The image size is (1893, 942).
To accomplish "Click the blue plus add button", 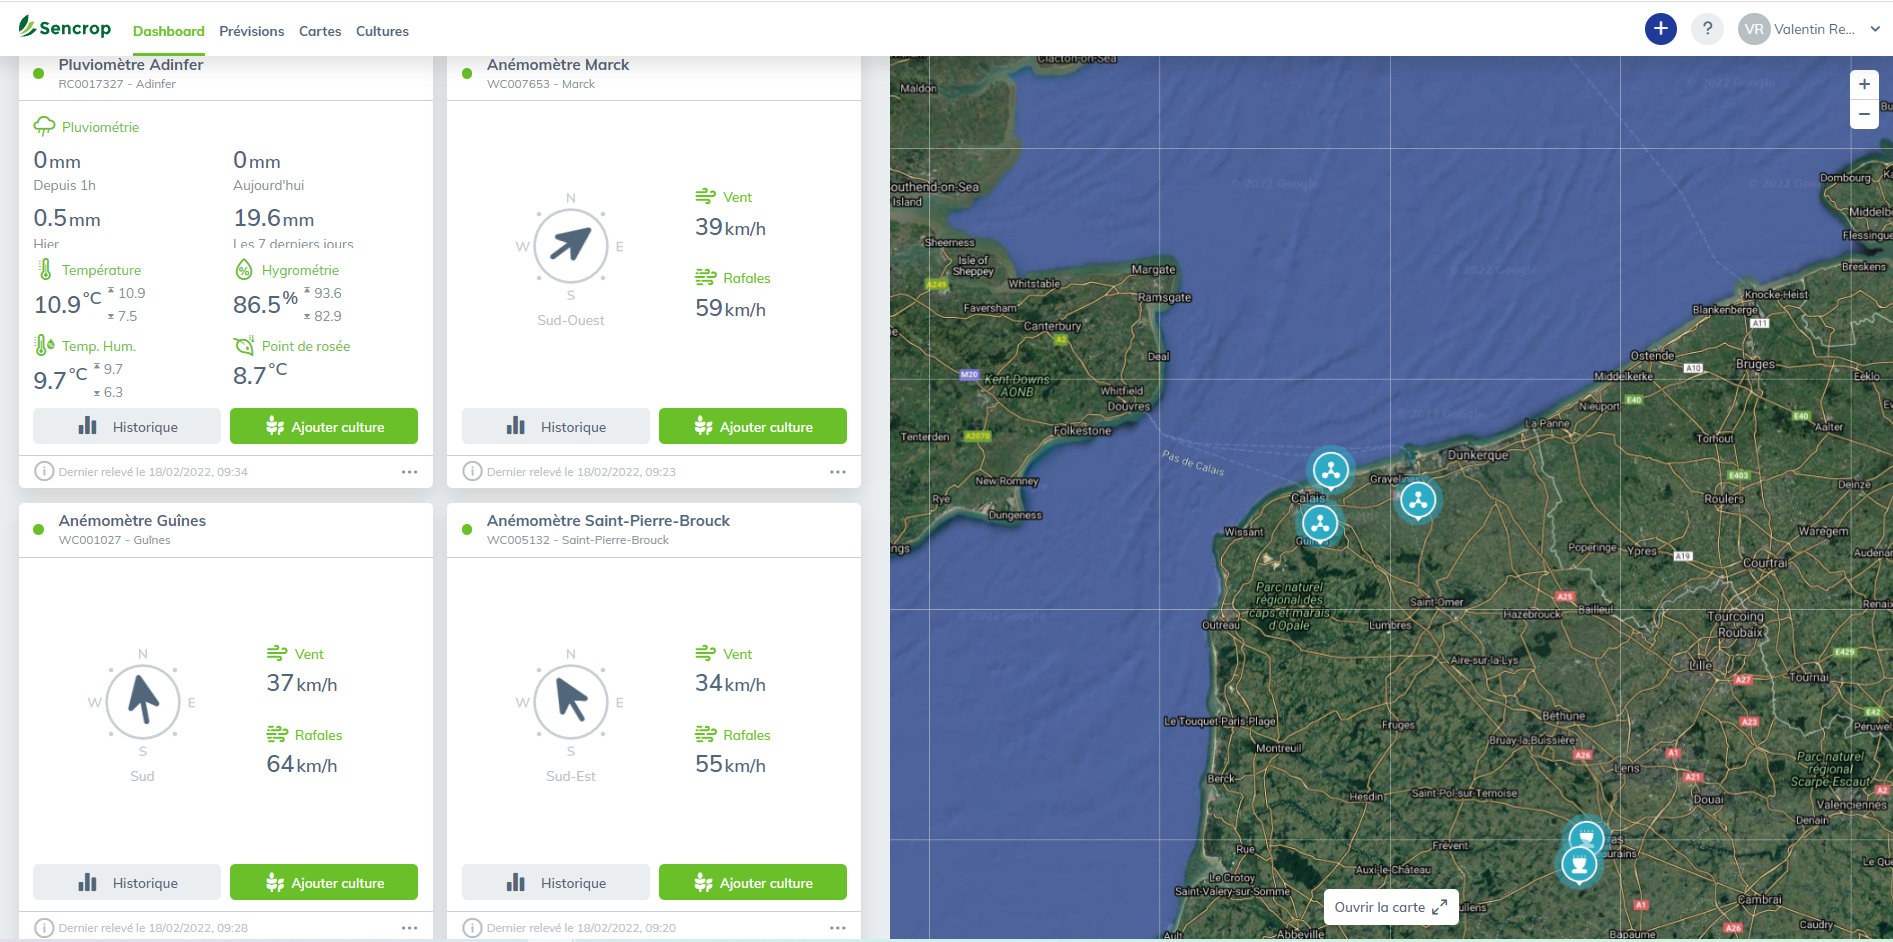I will tap(1661, 29).
